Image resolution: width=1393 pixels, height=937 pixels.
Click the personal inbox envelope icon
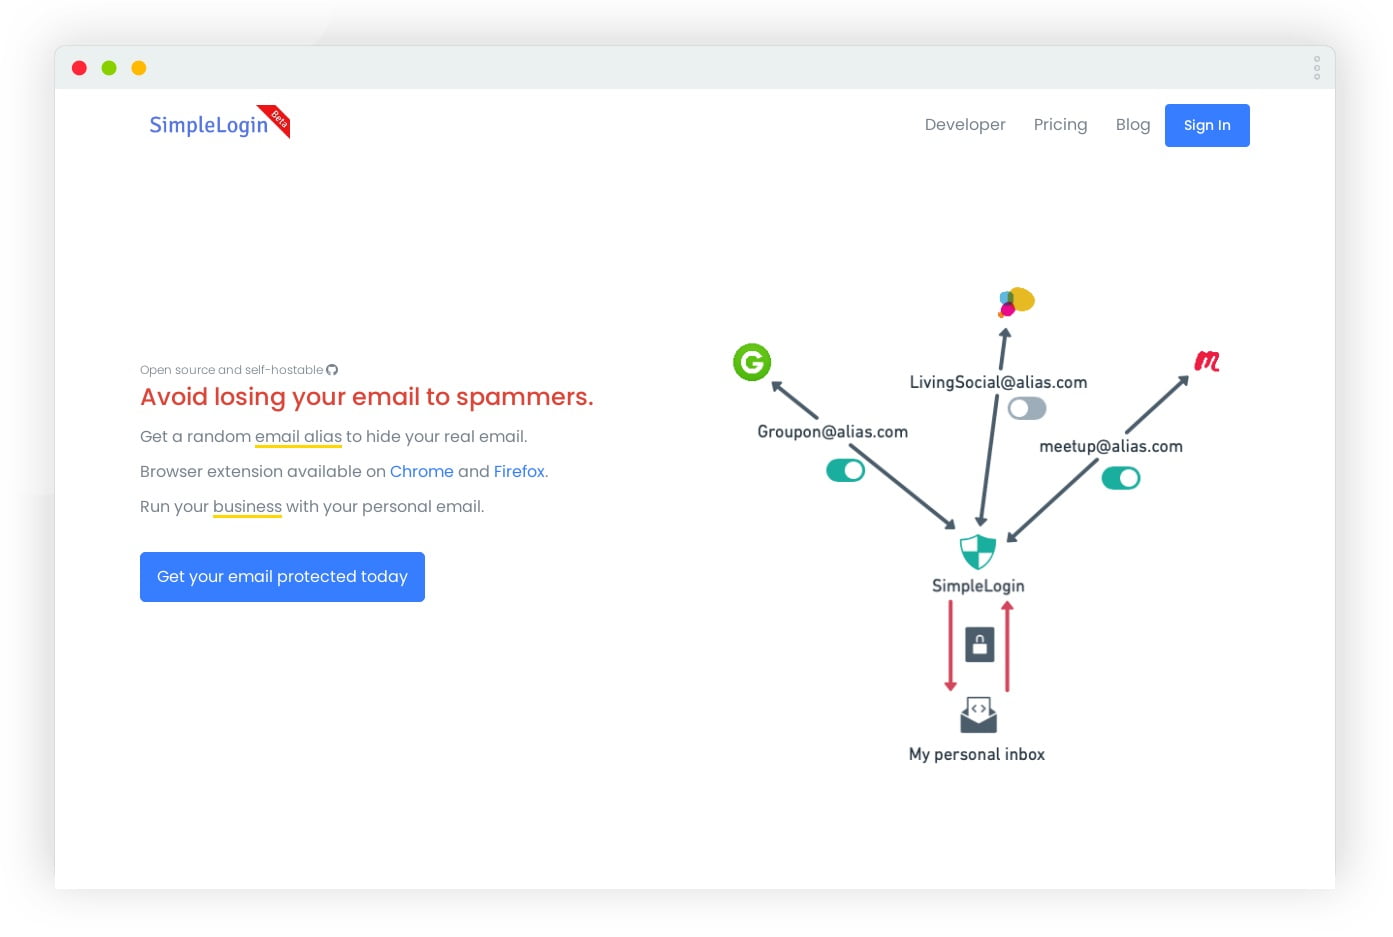pyautogui.click(x=978, y=715)
